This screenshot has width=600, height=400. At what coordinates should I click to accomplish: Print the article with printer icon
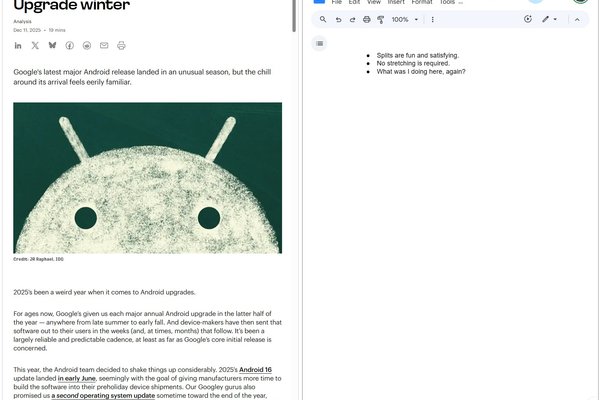click(x=121, y=46)
